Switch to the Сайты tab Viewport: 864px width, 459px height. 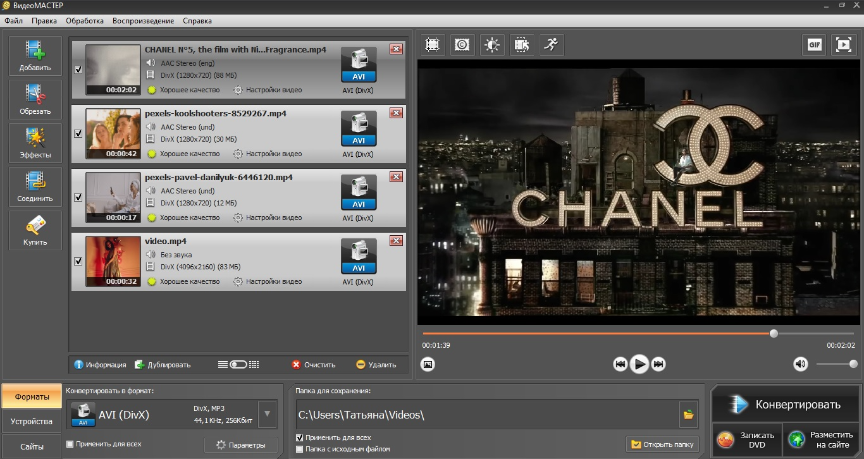(x=31, y=446)
